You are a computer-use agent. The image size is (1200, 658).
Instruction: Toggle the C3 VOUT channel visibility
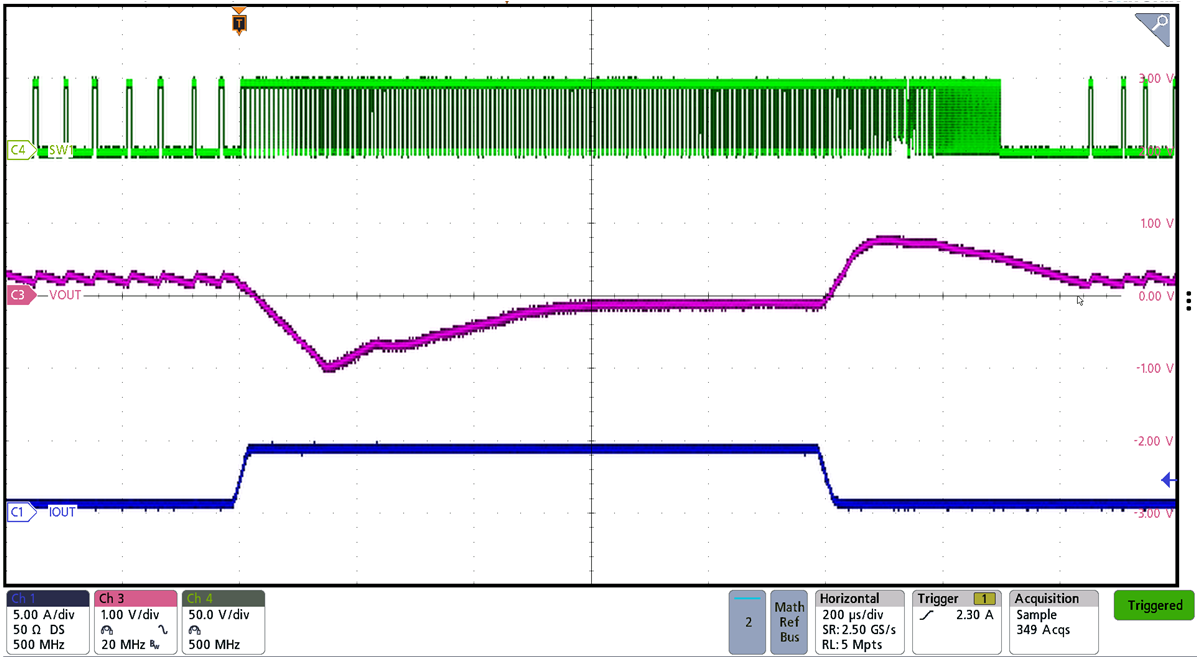pos(16,296)
